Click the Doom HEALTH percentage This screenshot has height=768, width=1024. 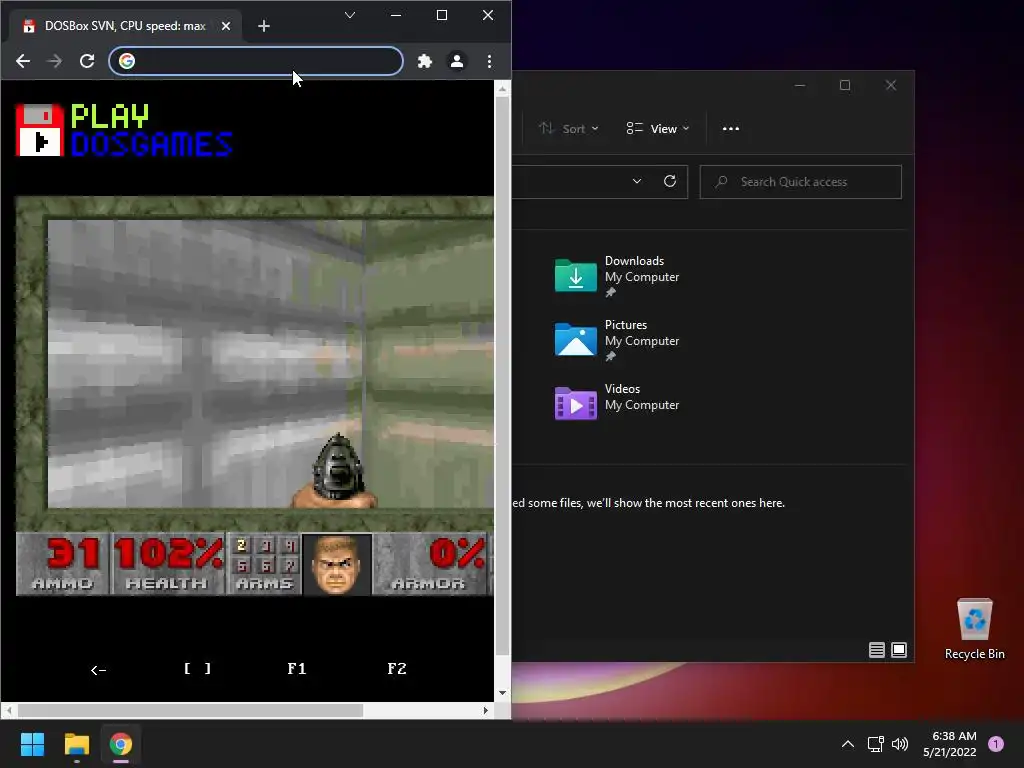168,564
